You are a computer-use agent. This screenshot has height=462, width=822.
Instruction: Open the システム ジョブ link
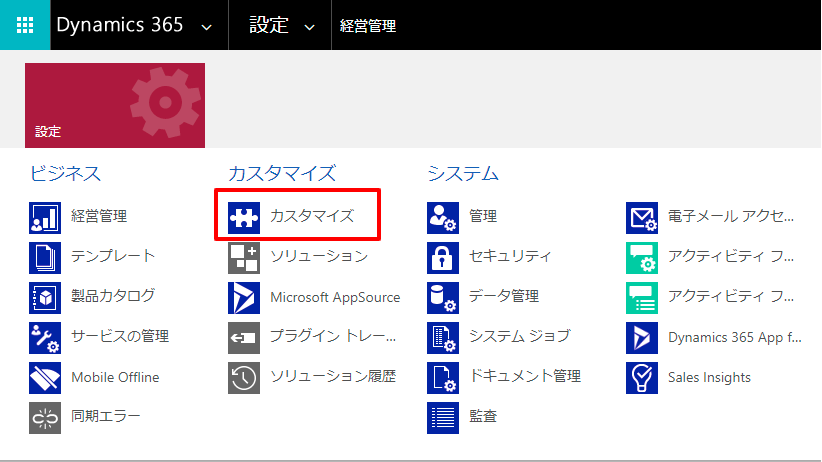click(520, 336)
